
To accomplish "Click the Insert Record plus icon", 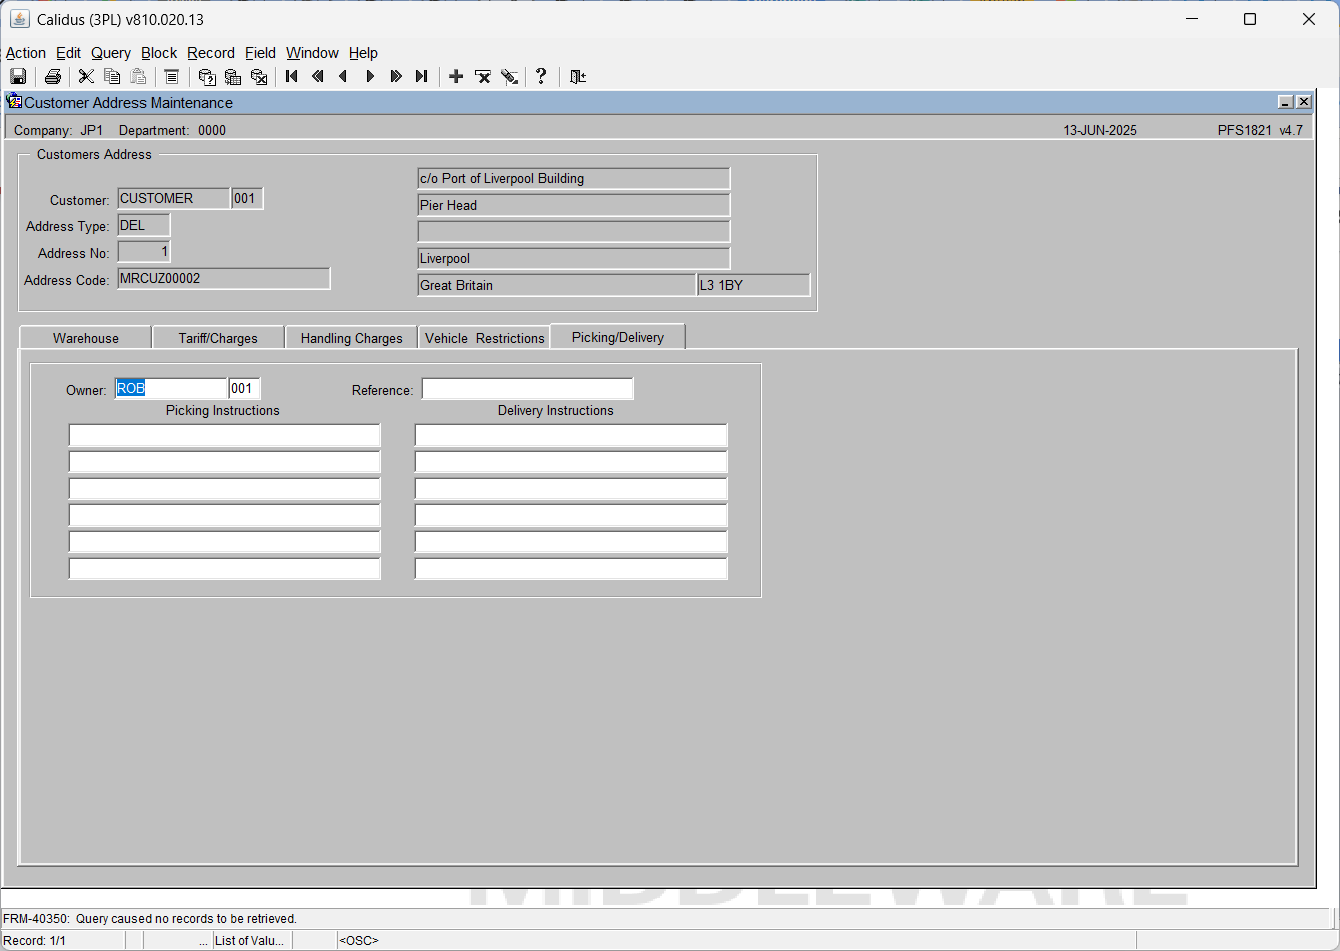I will click(456, 77).
